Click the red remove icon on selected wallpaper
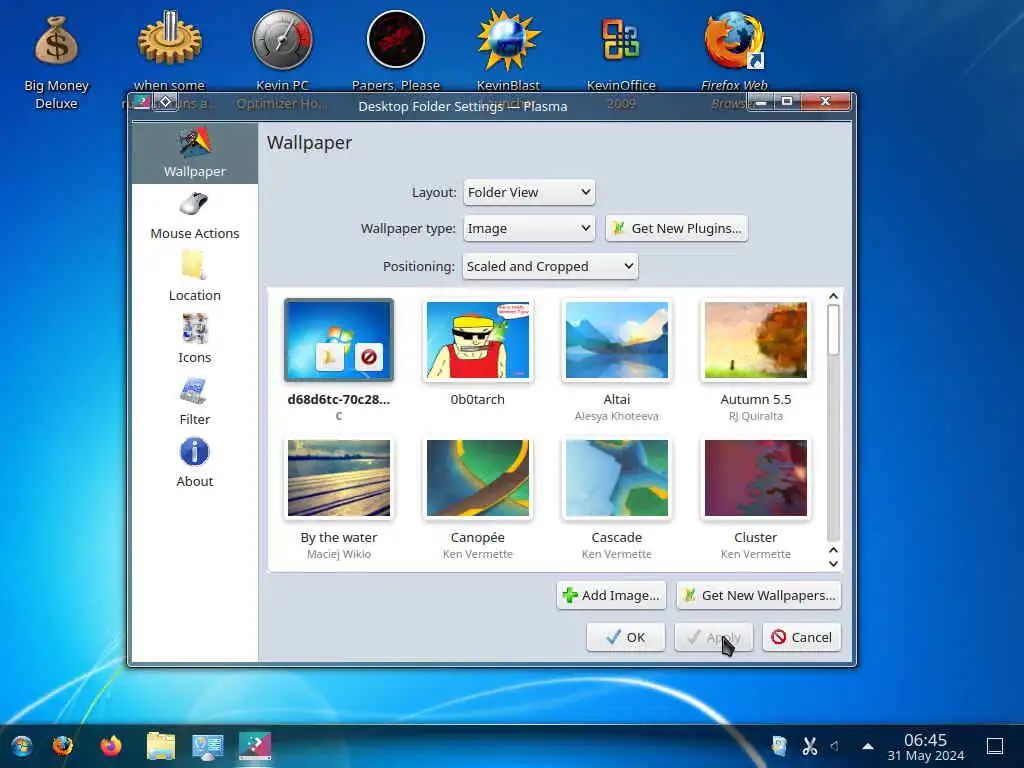The height and width of the screenshot is (768, 1024). [368, 357]
